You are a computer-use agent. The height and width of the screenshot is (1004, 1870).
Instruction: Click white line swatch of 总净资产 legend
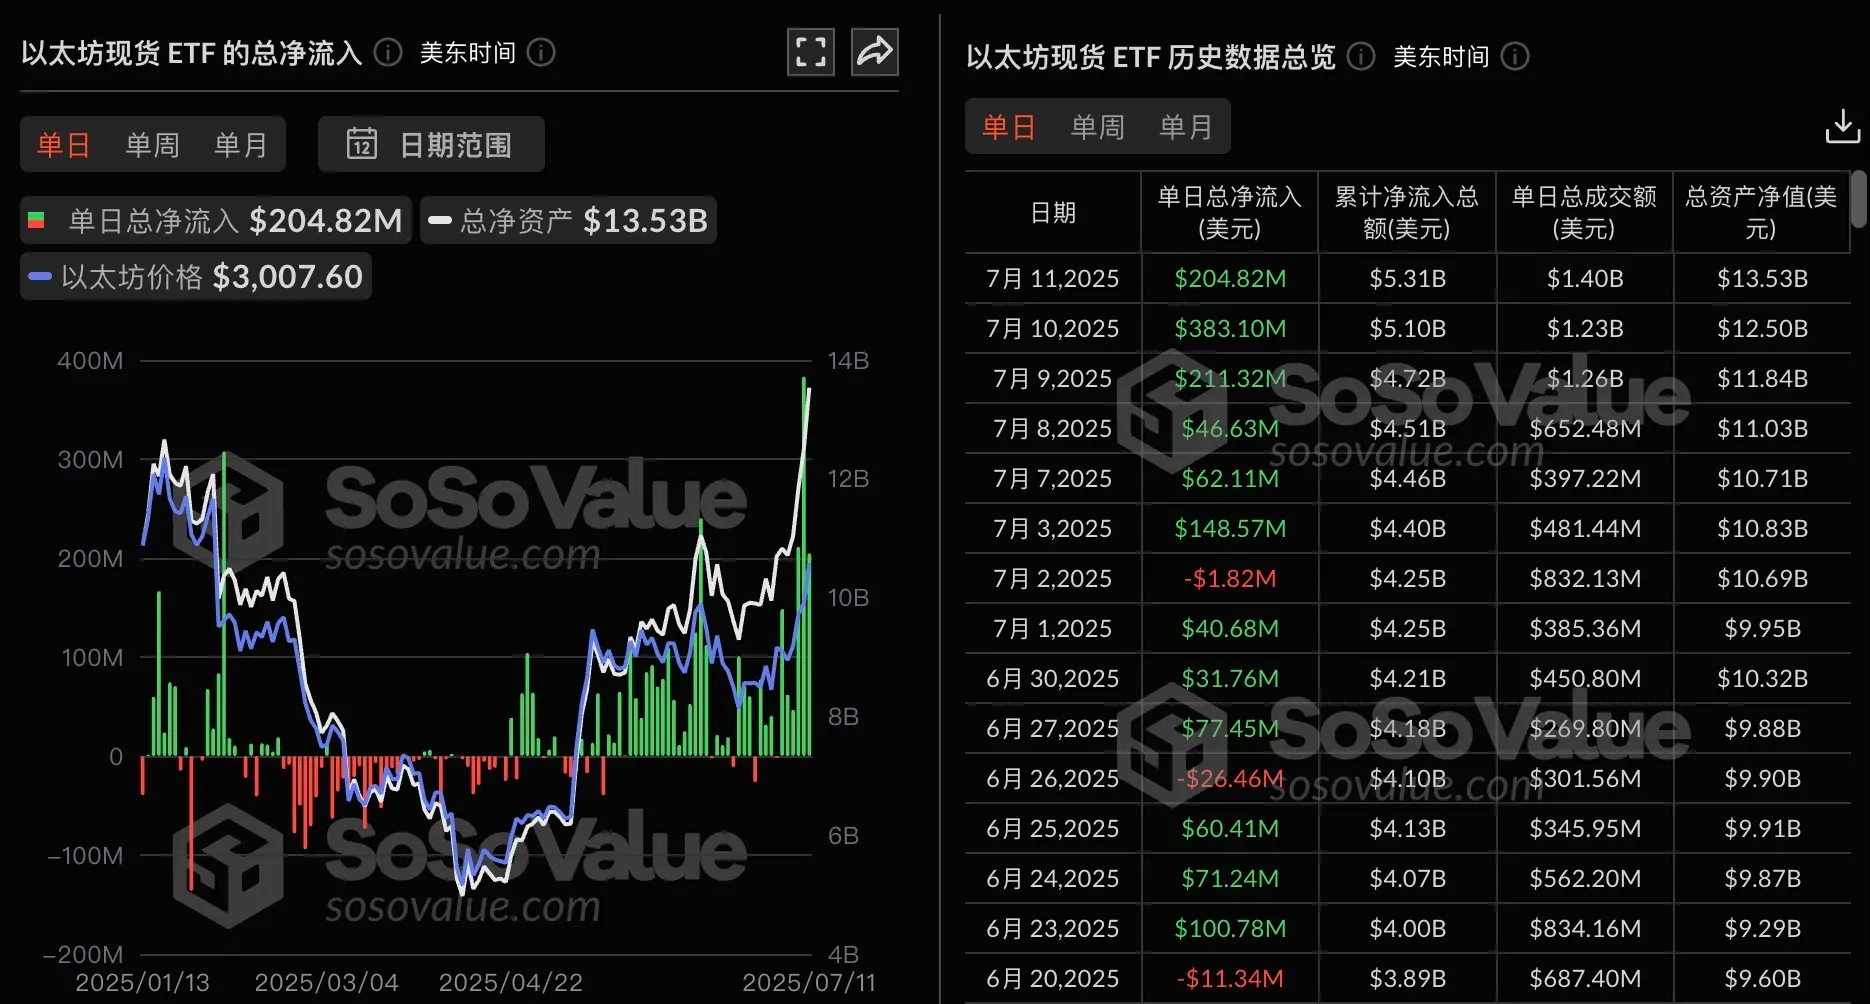point(440,220)
